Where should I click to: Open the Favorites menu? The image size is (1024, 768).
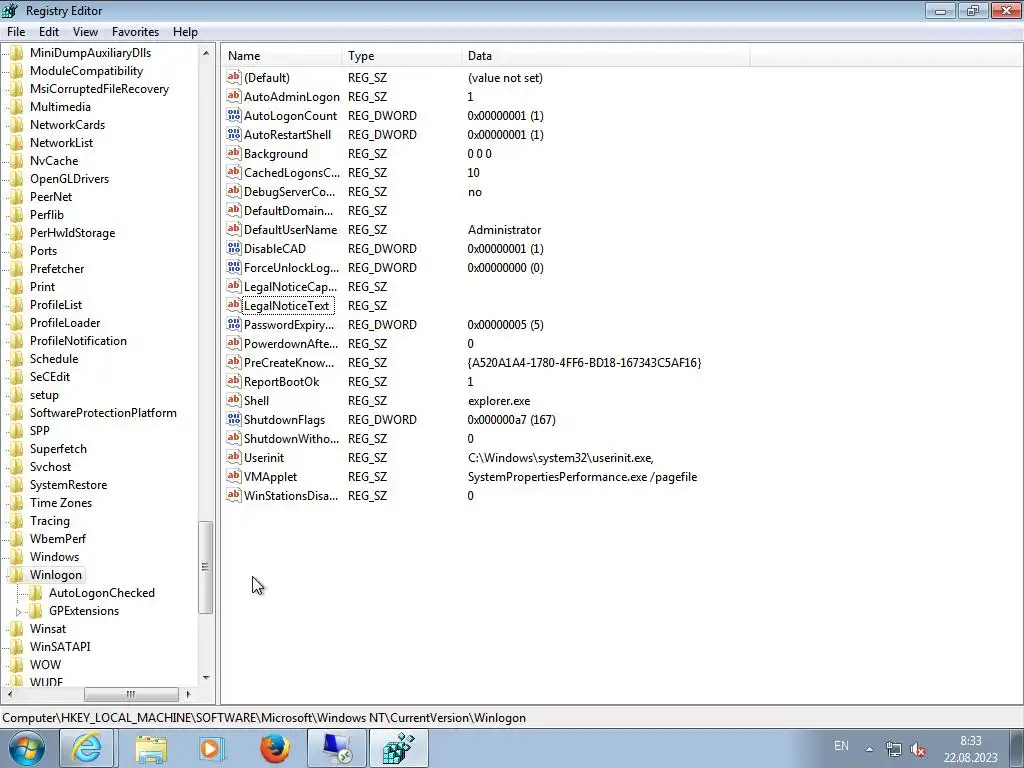click(135, 32)
